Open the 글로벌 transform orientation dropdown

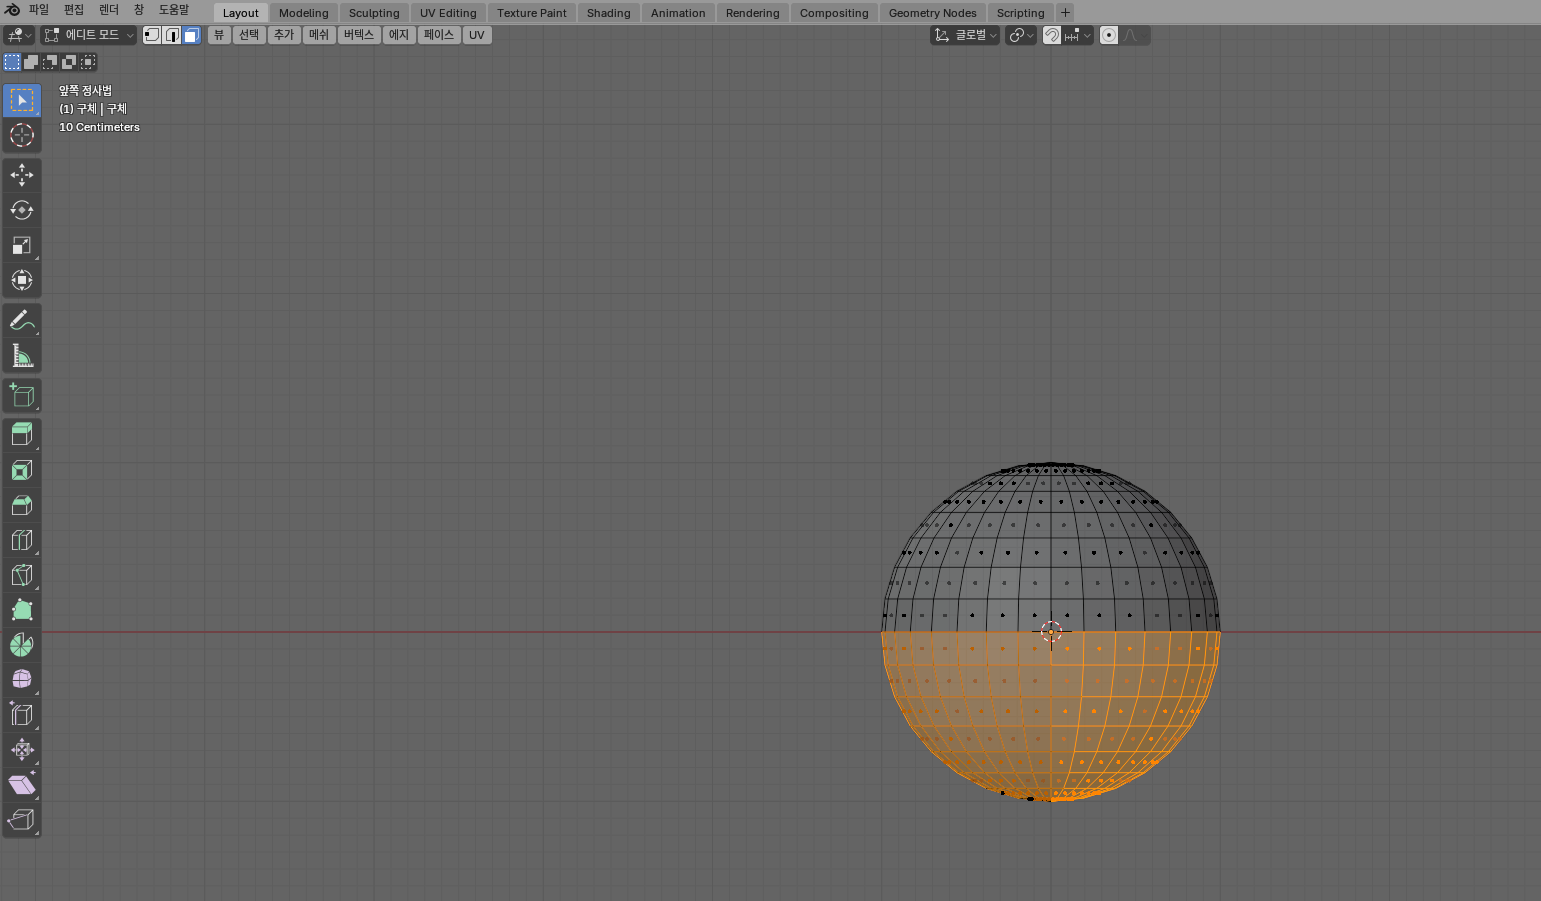coord(965,35)
